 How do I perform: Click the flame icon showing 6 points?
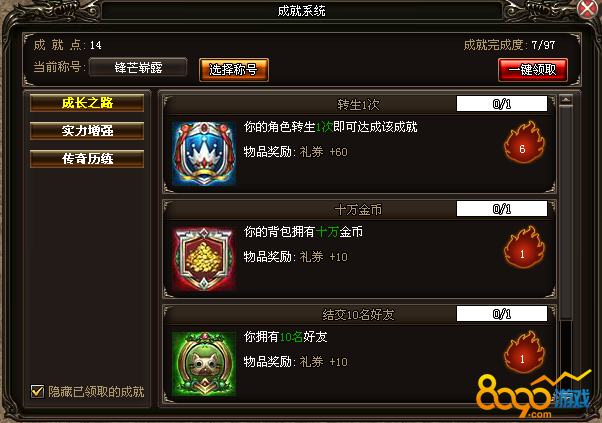tap(524, 142)
